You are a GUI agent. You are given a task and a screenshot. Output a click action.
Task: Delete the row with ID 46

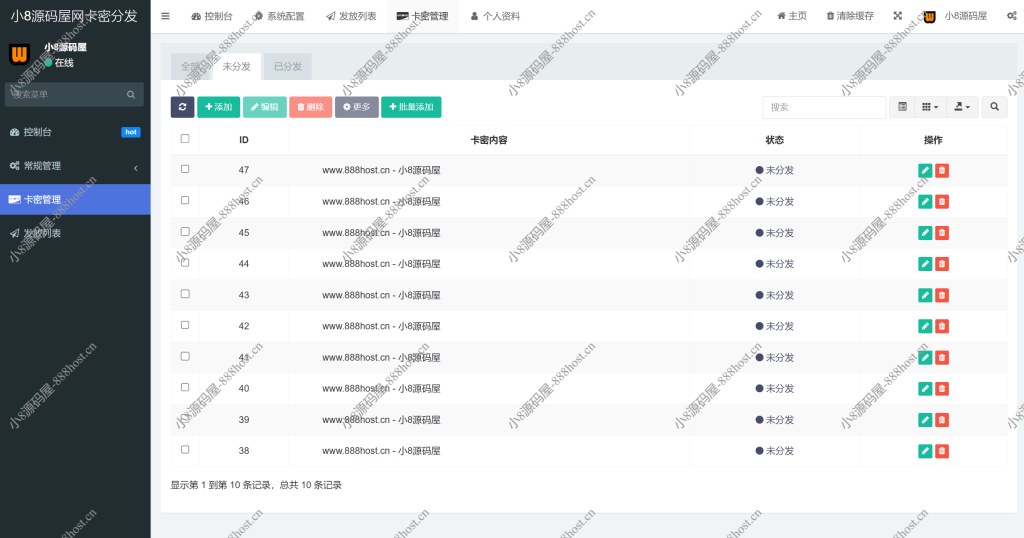pos(942,202)
